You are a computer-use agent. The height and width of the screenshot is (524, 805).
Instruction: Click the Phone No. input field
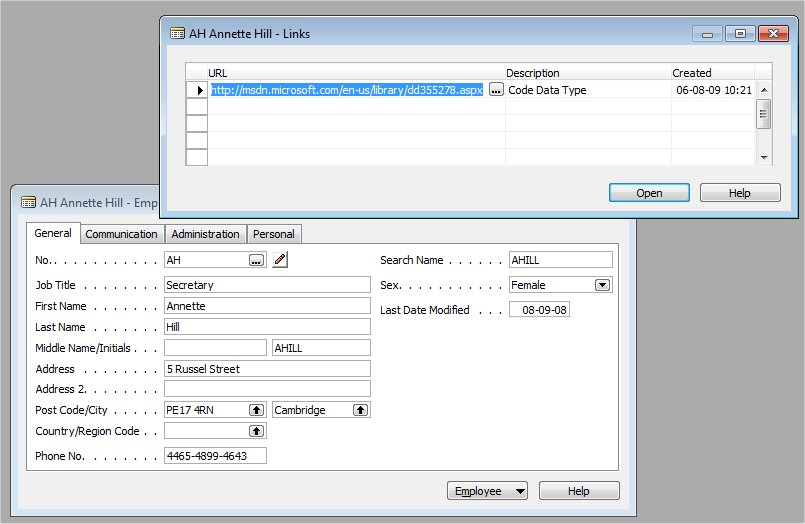[x=215, y=456]
